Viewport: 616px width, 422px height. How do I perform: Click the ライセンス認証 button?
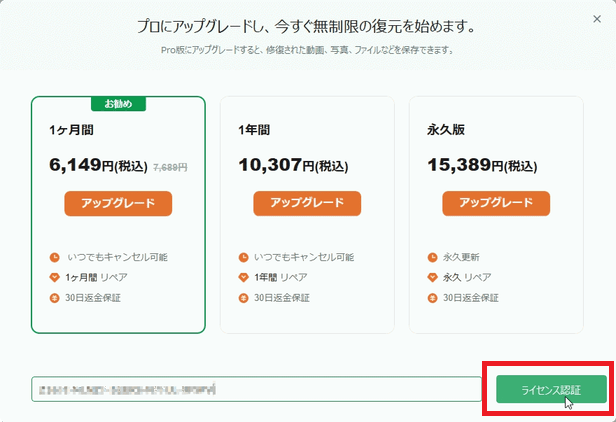(x=550, y=389)
